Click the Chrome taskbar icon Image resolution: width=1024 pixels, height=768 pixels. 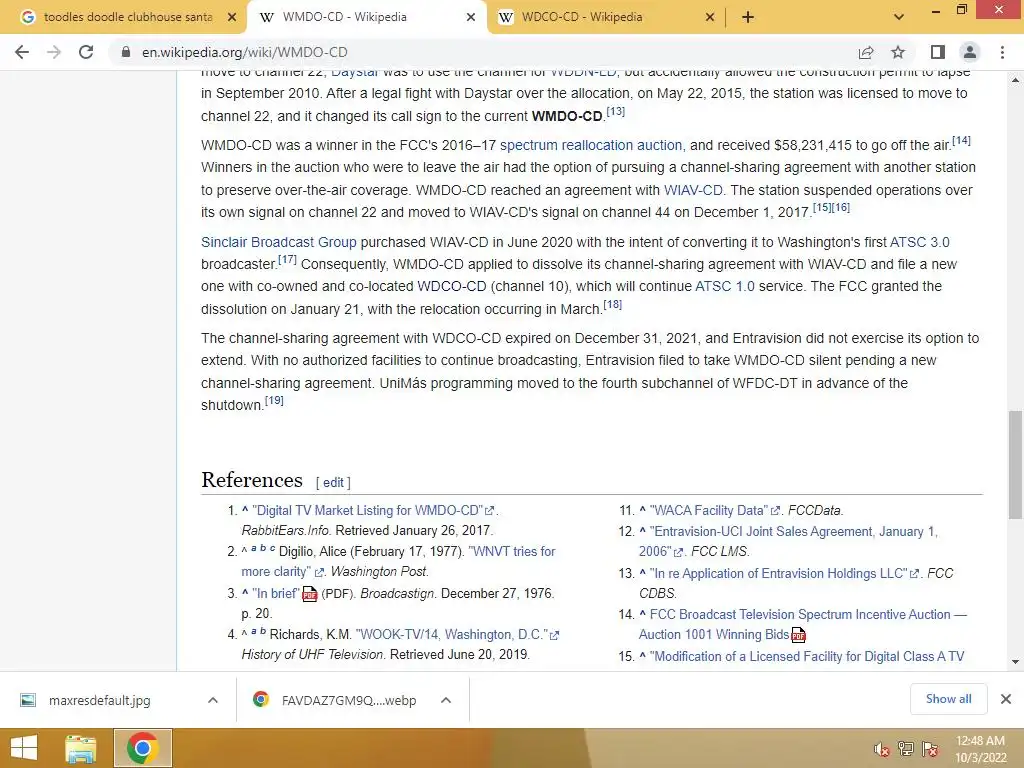(x=143, y=748)
